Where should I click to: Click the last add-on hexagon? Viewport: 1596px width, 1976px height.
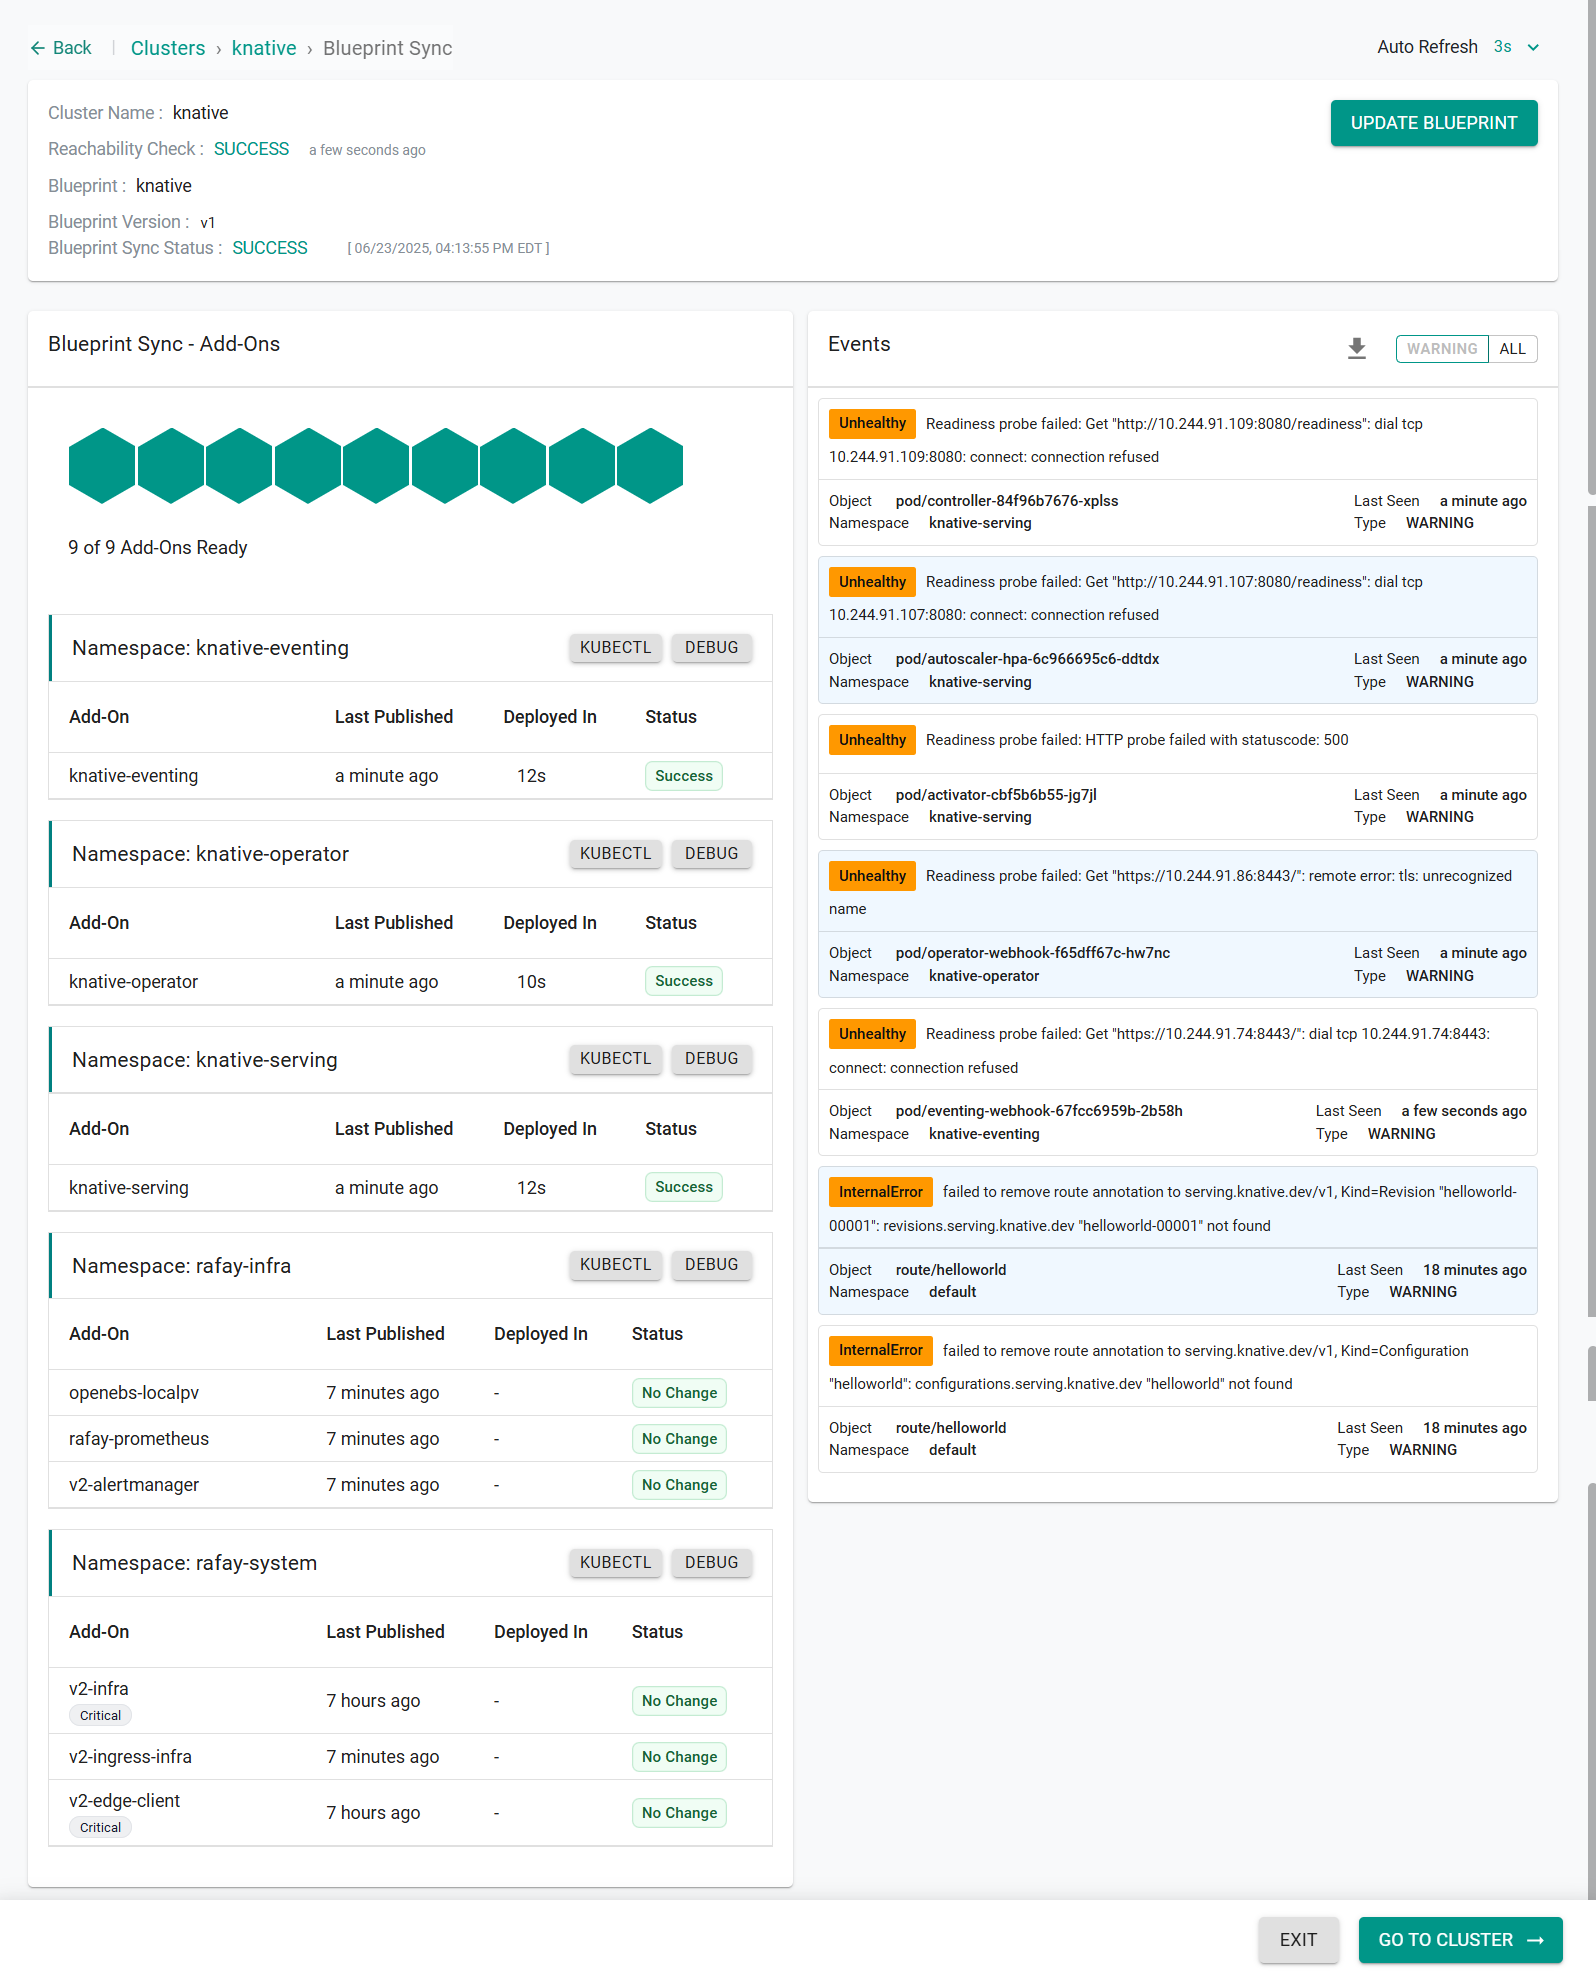pos(650,466)
